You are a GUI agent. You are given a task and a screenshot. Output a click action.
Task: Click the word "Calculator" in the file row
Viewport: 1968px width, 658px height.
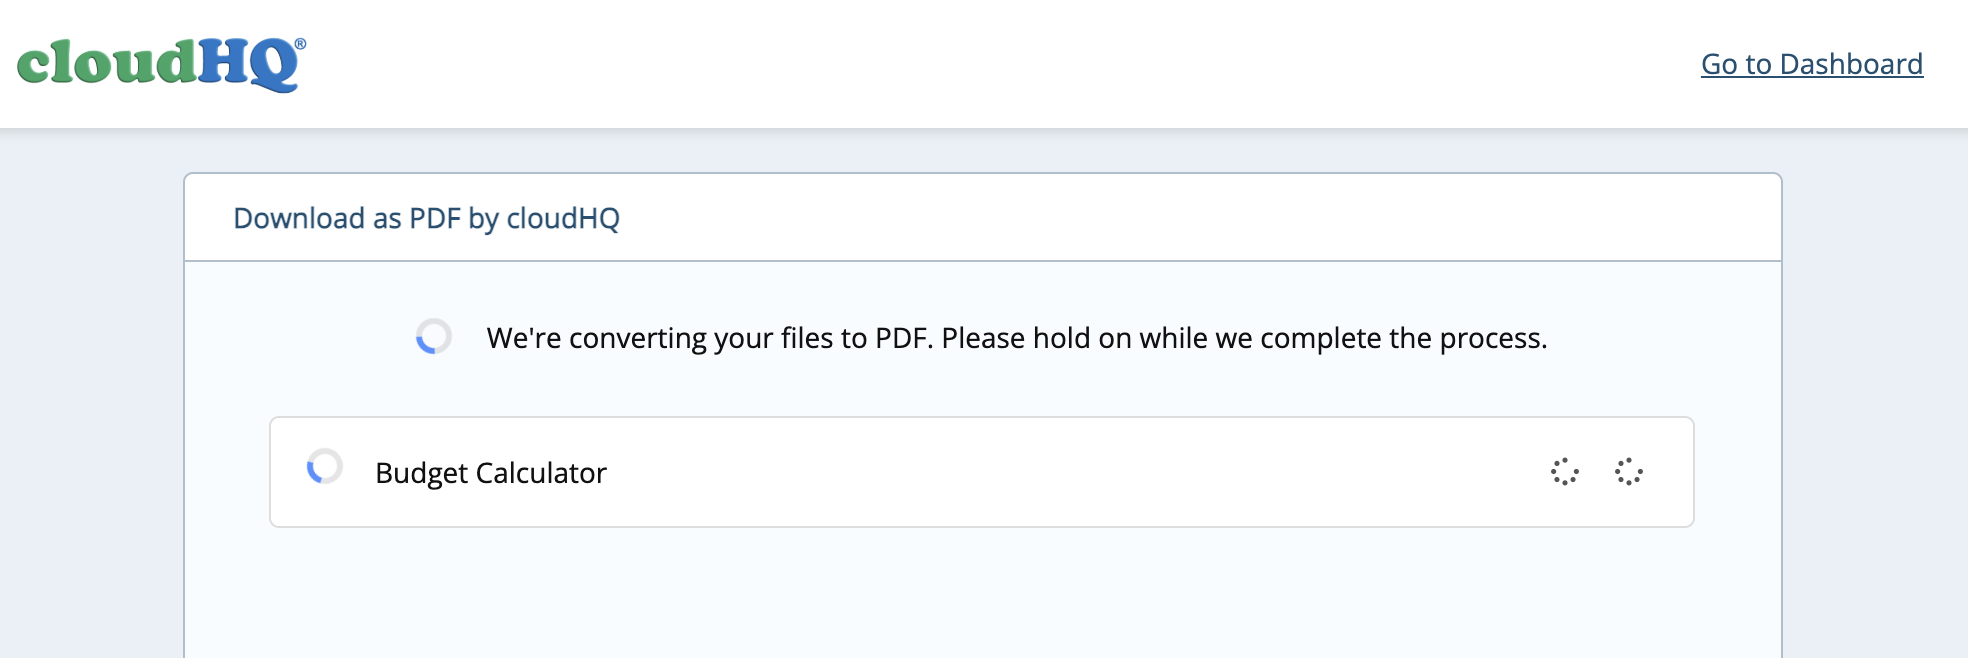point(541,473)
